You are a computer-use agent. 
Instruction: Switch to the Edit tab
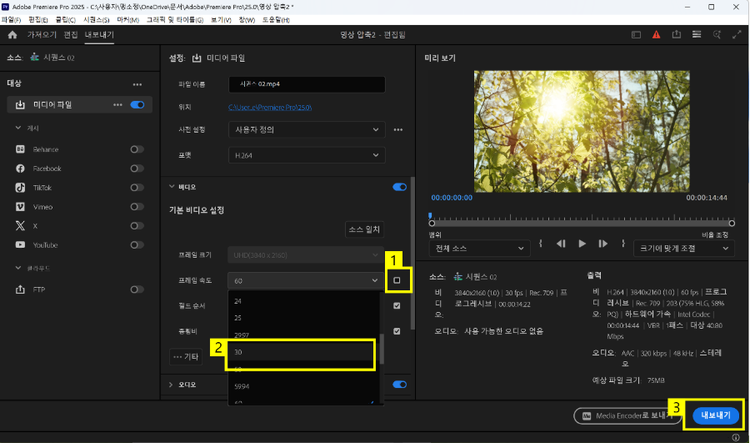71,35
